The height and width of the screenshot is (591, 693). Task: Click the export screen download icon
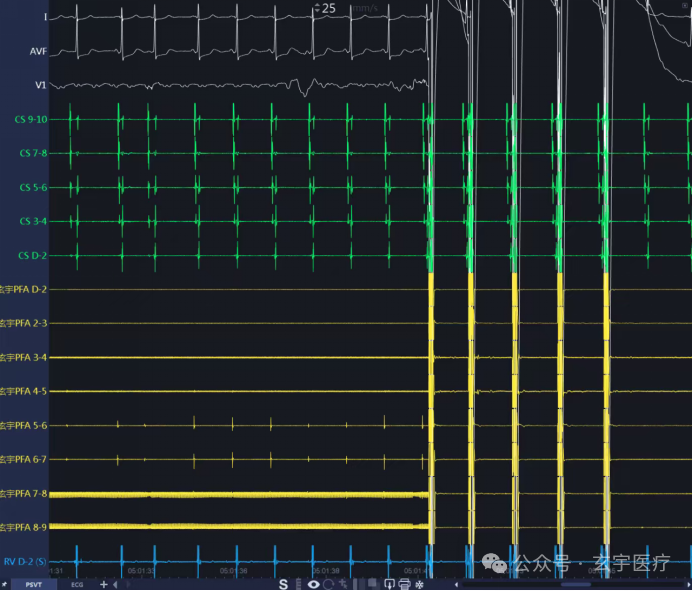click(x=389, y=584)
